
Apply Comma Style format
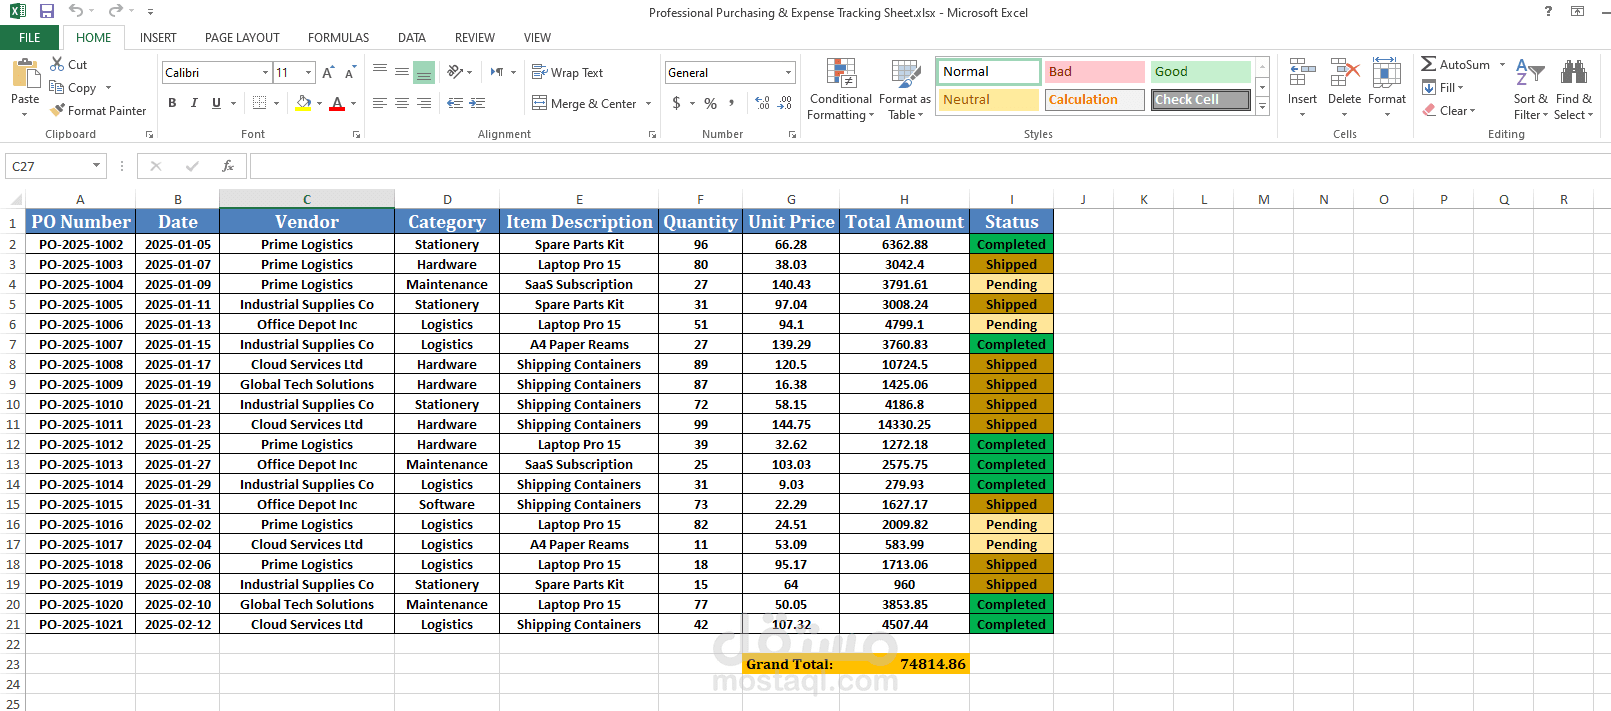(732, 103)
